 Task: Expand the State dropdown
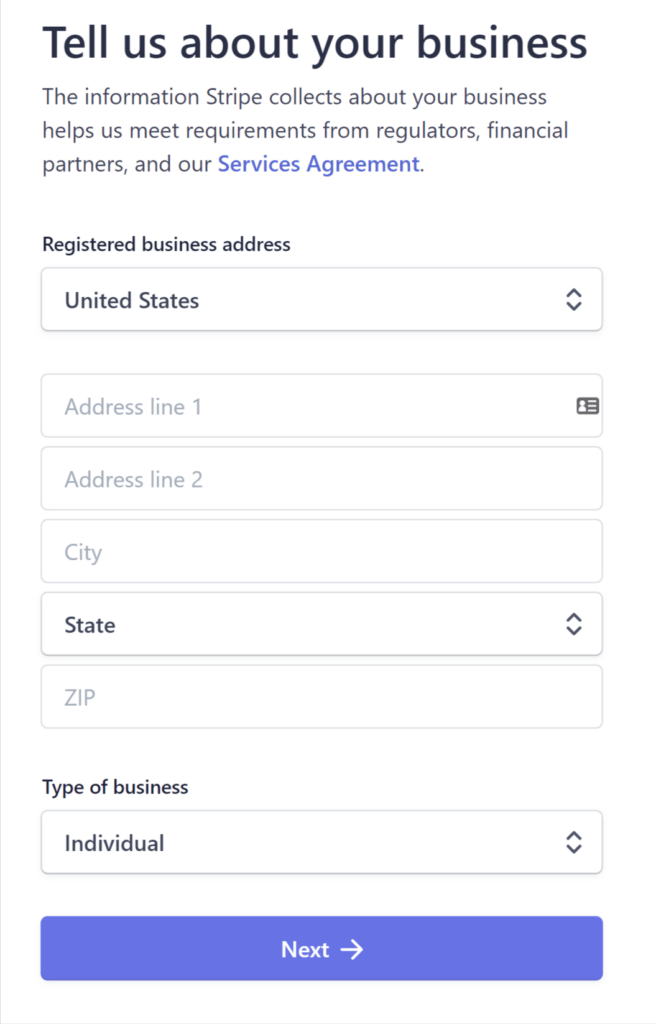click(x=321, y=624)
